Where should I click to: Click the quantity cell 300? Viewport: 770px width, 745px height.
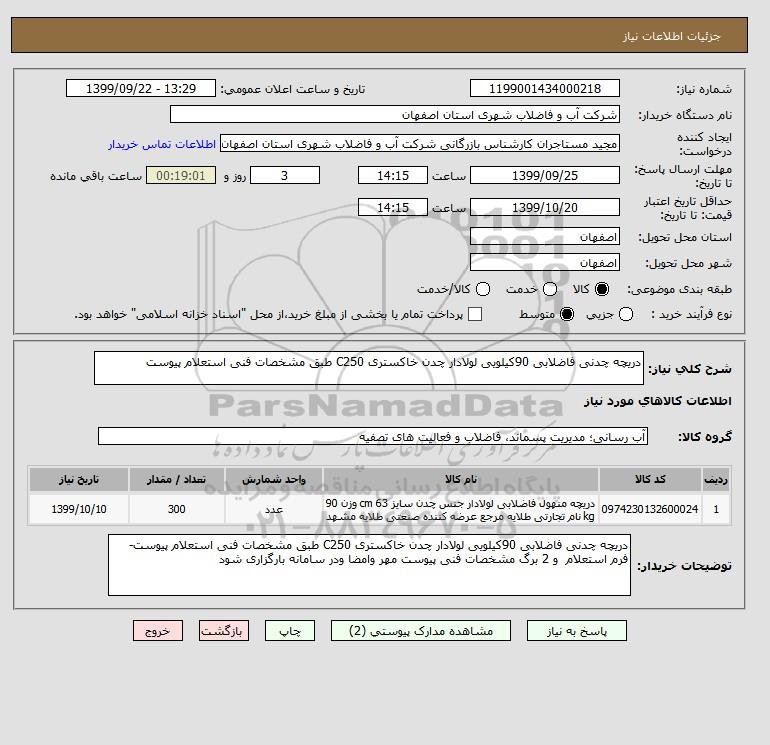pos(177,509)
